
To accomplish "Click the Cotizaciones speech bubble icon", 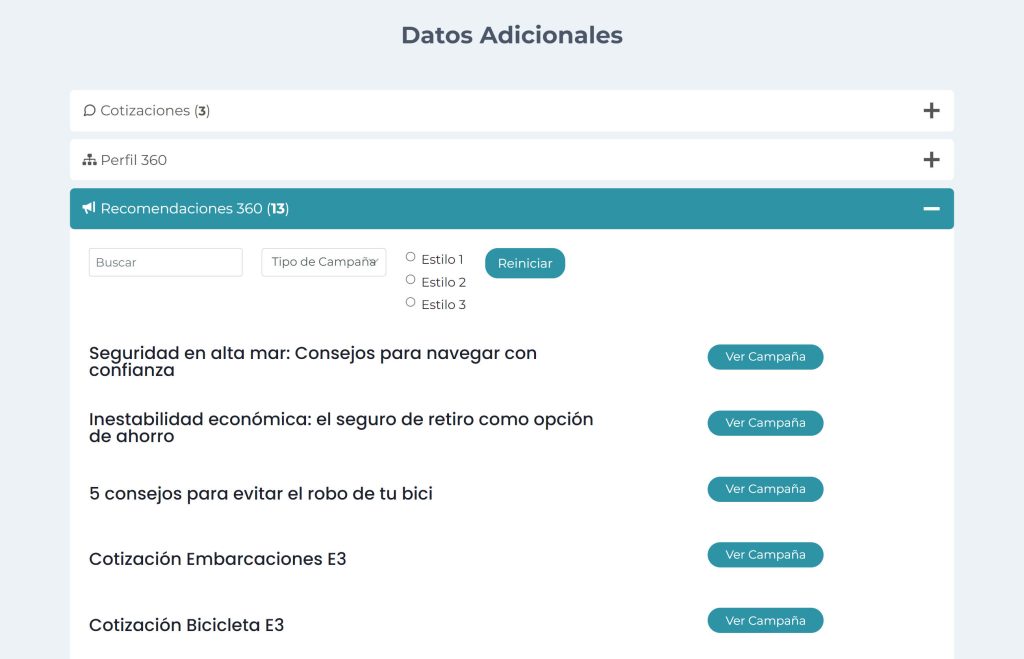I will [89, 111].
